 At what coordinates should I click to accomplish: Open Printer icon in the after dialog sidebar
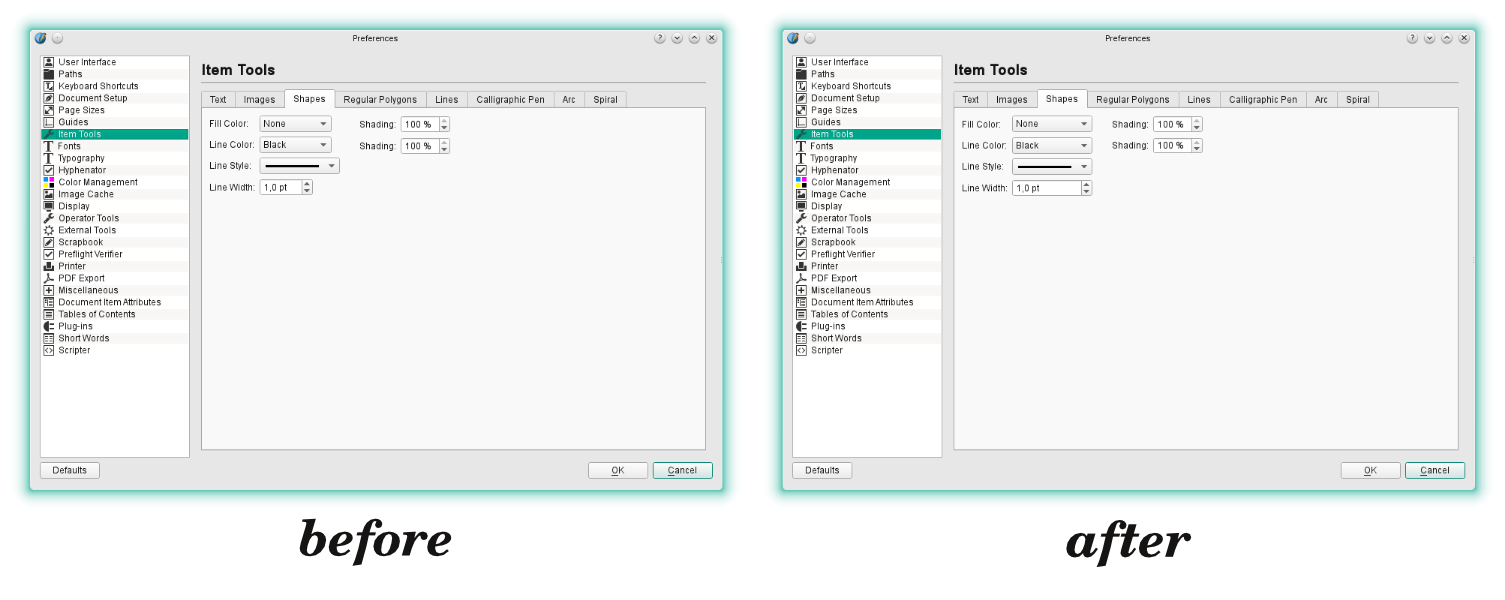(801, 266)
